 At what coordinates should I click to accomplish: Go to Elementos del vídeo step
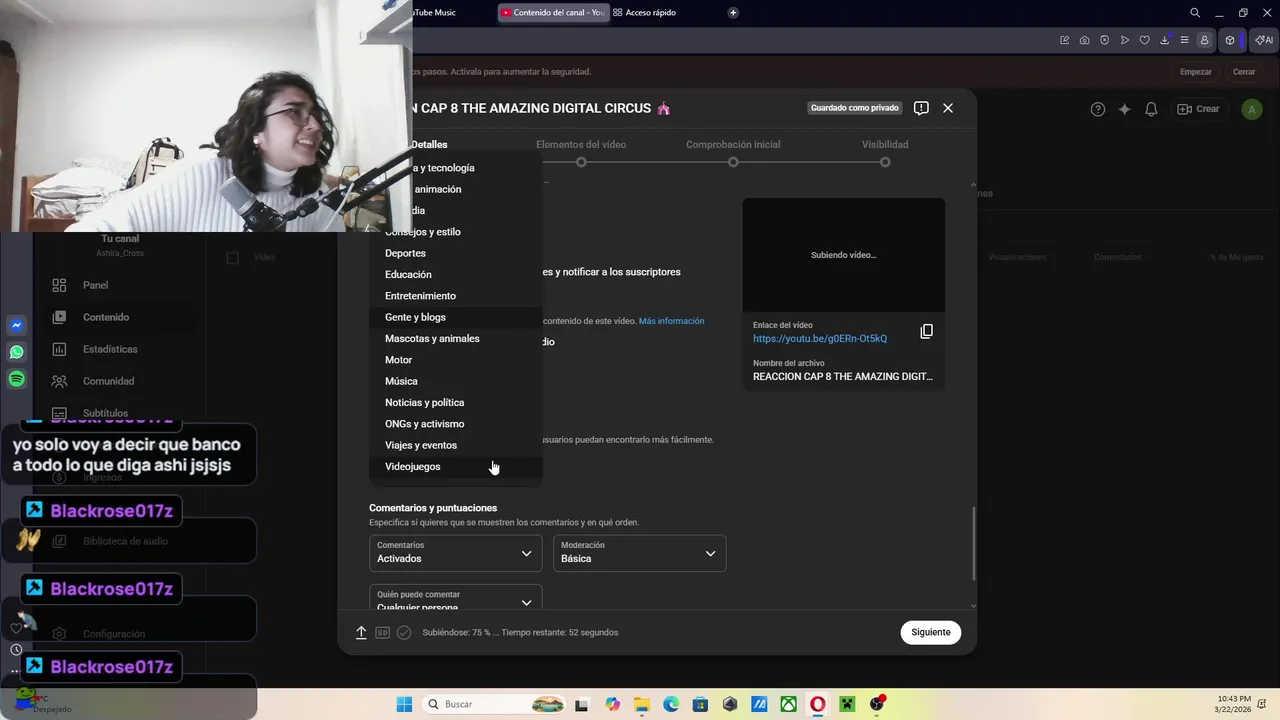[x=581, y=152]
